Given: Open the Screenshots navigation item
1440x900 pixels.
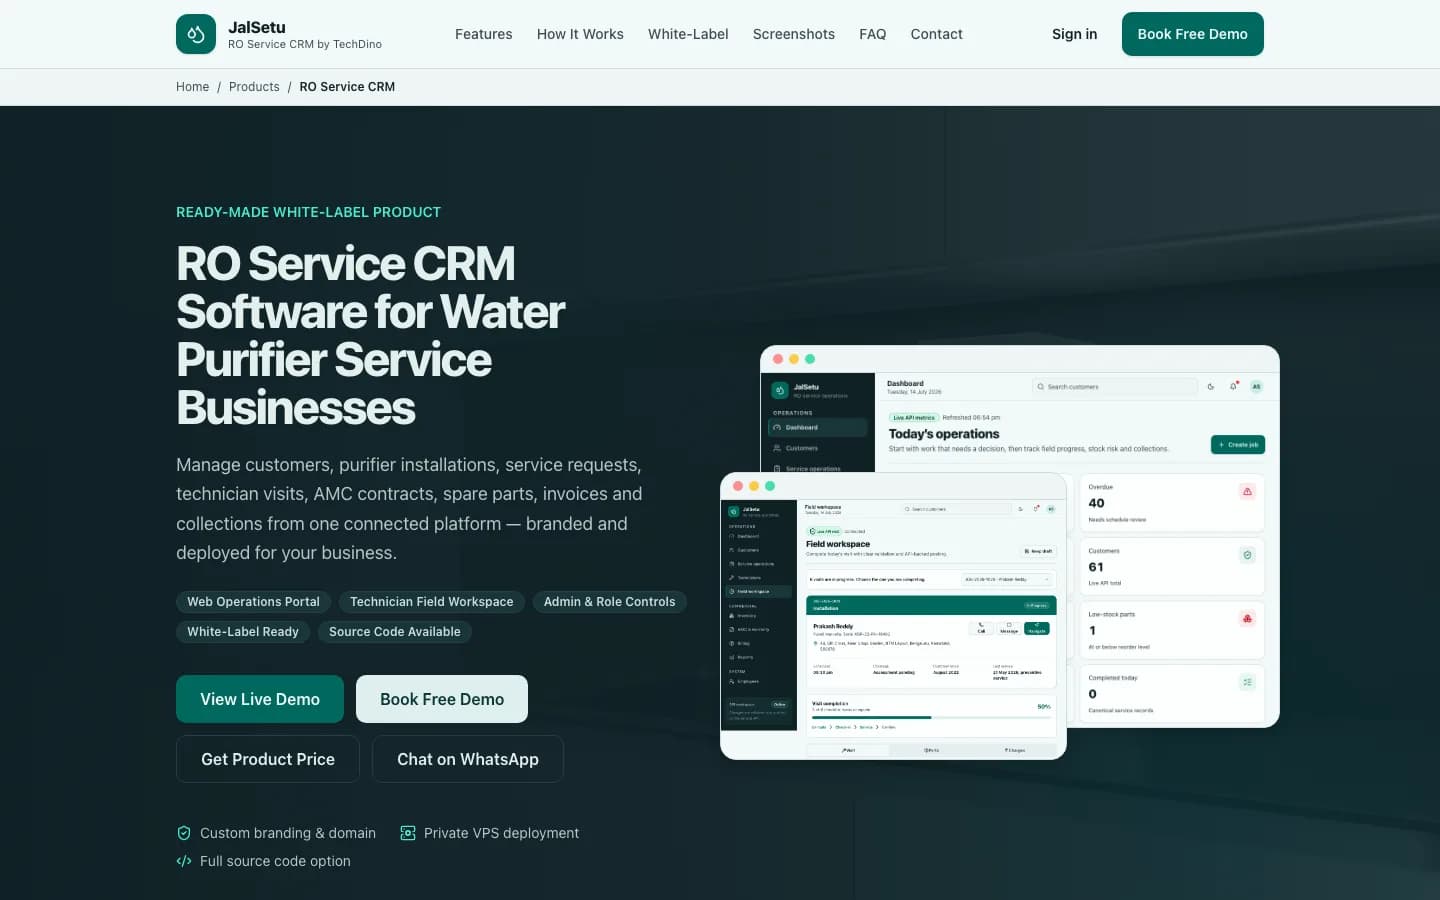Looking at the screenshot, I should (794, 34).
